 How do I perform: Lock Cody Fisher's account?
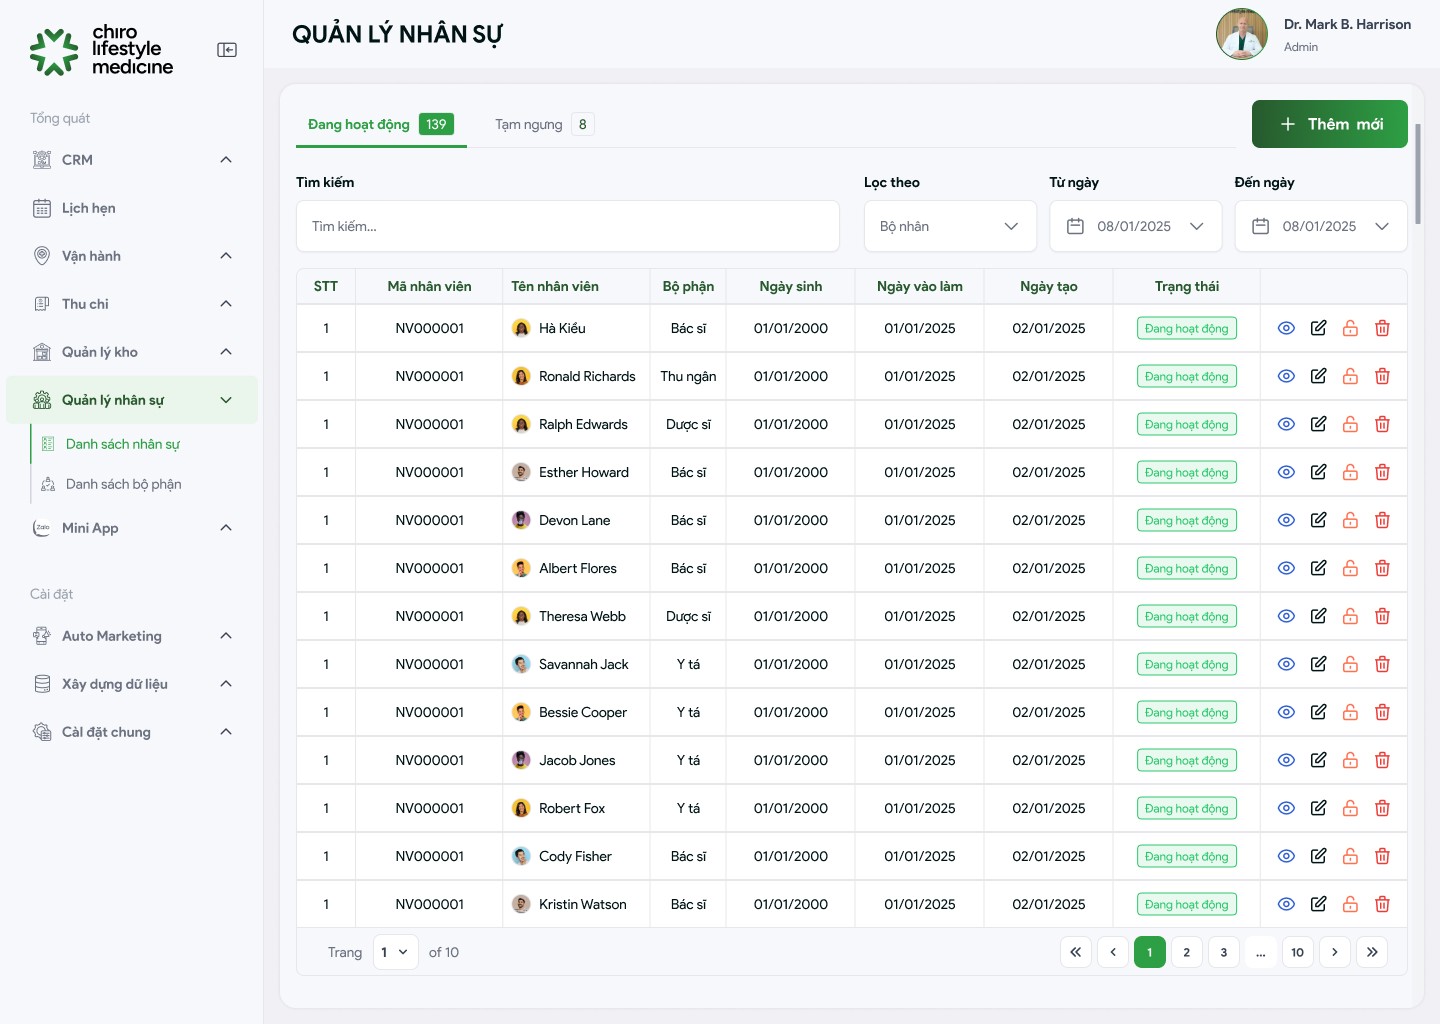coord(1350,856)
